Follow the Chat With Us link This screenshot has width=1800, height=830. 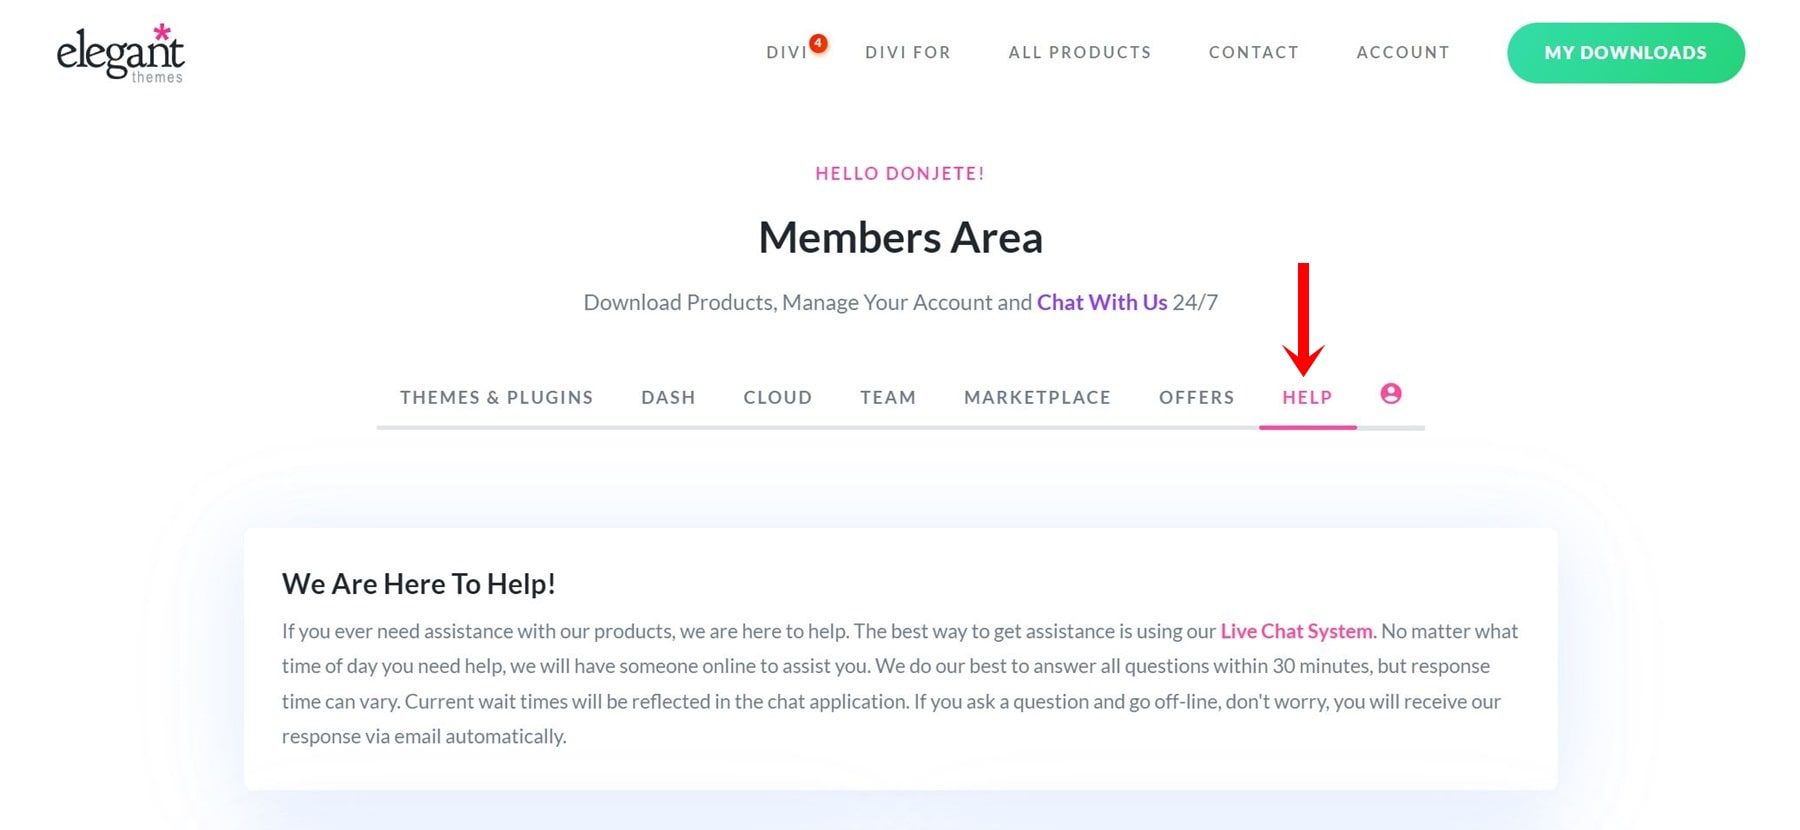pos(1101,303)
